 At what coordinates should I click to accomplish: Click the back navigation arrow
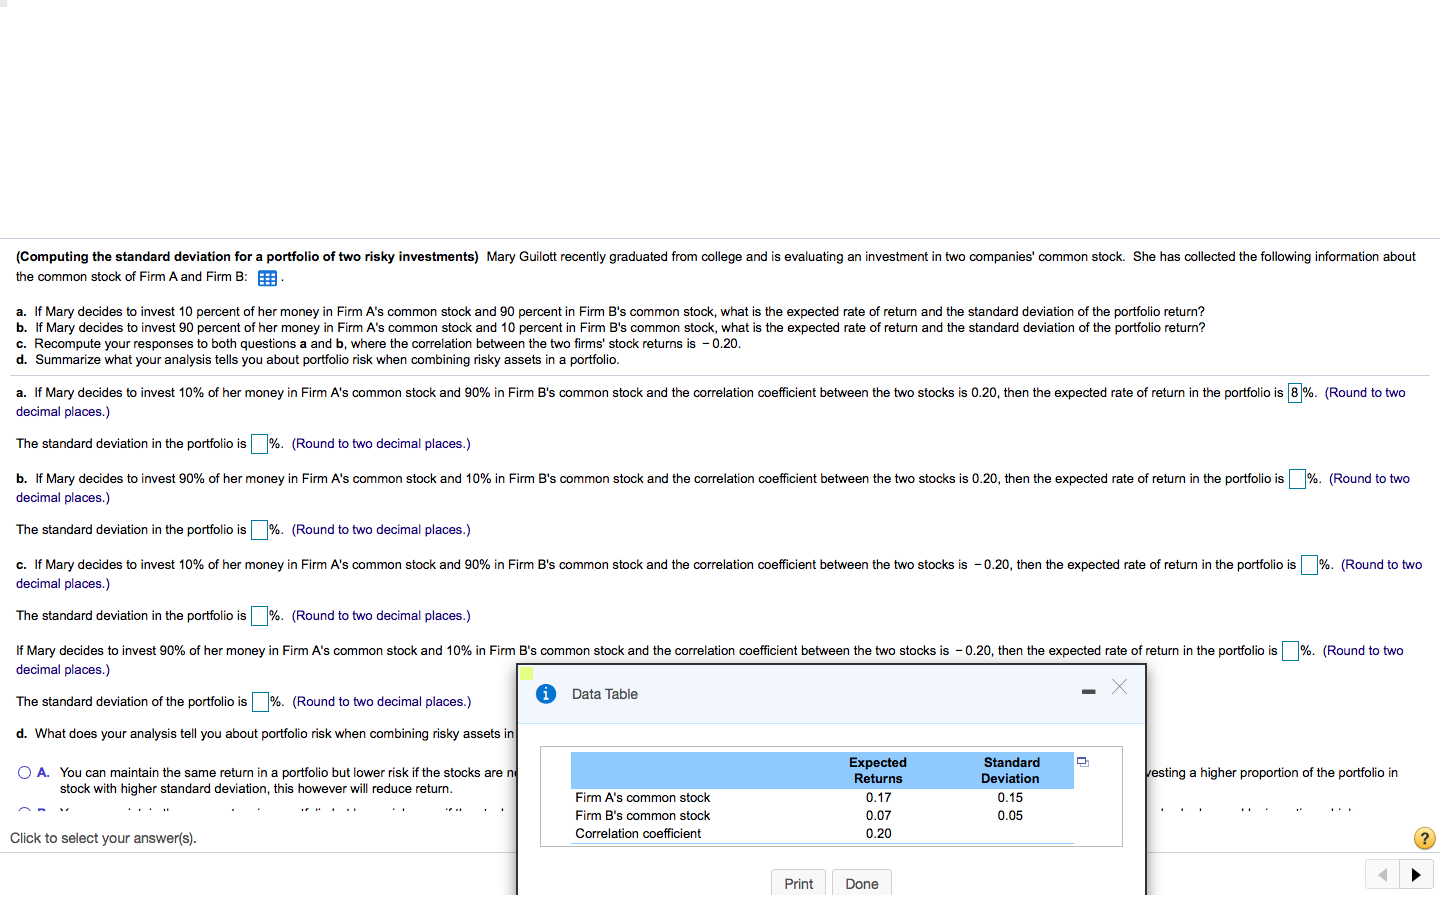coord(1382,873)
